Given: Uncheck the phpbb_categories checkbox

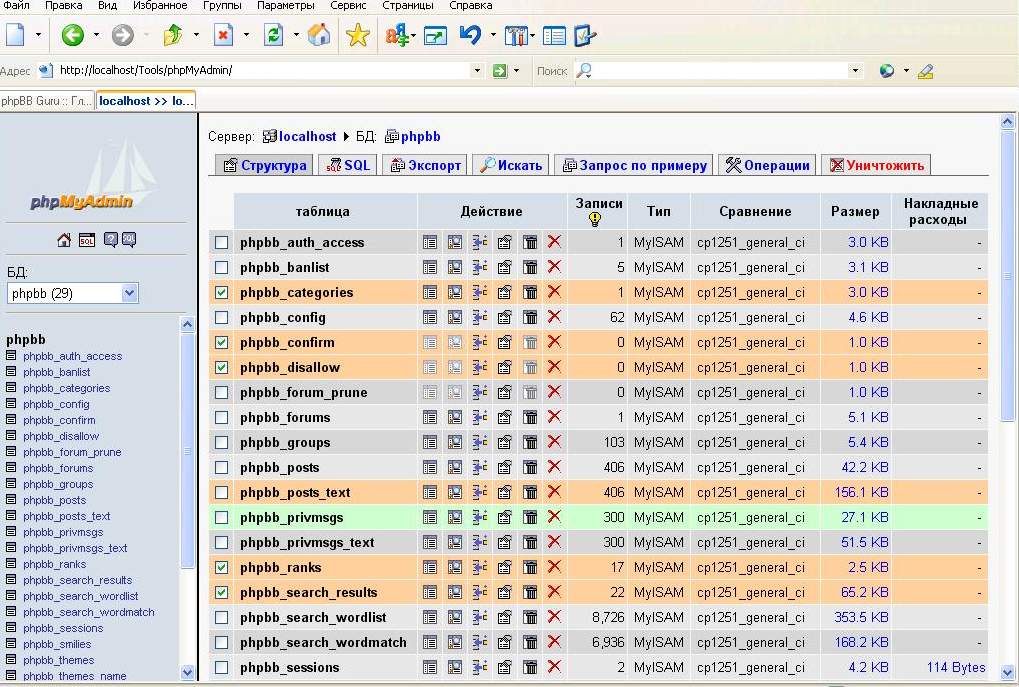Looking at the screenshot, I should pyautogui.click(x=222, y=292).
